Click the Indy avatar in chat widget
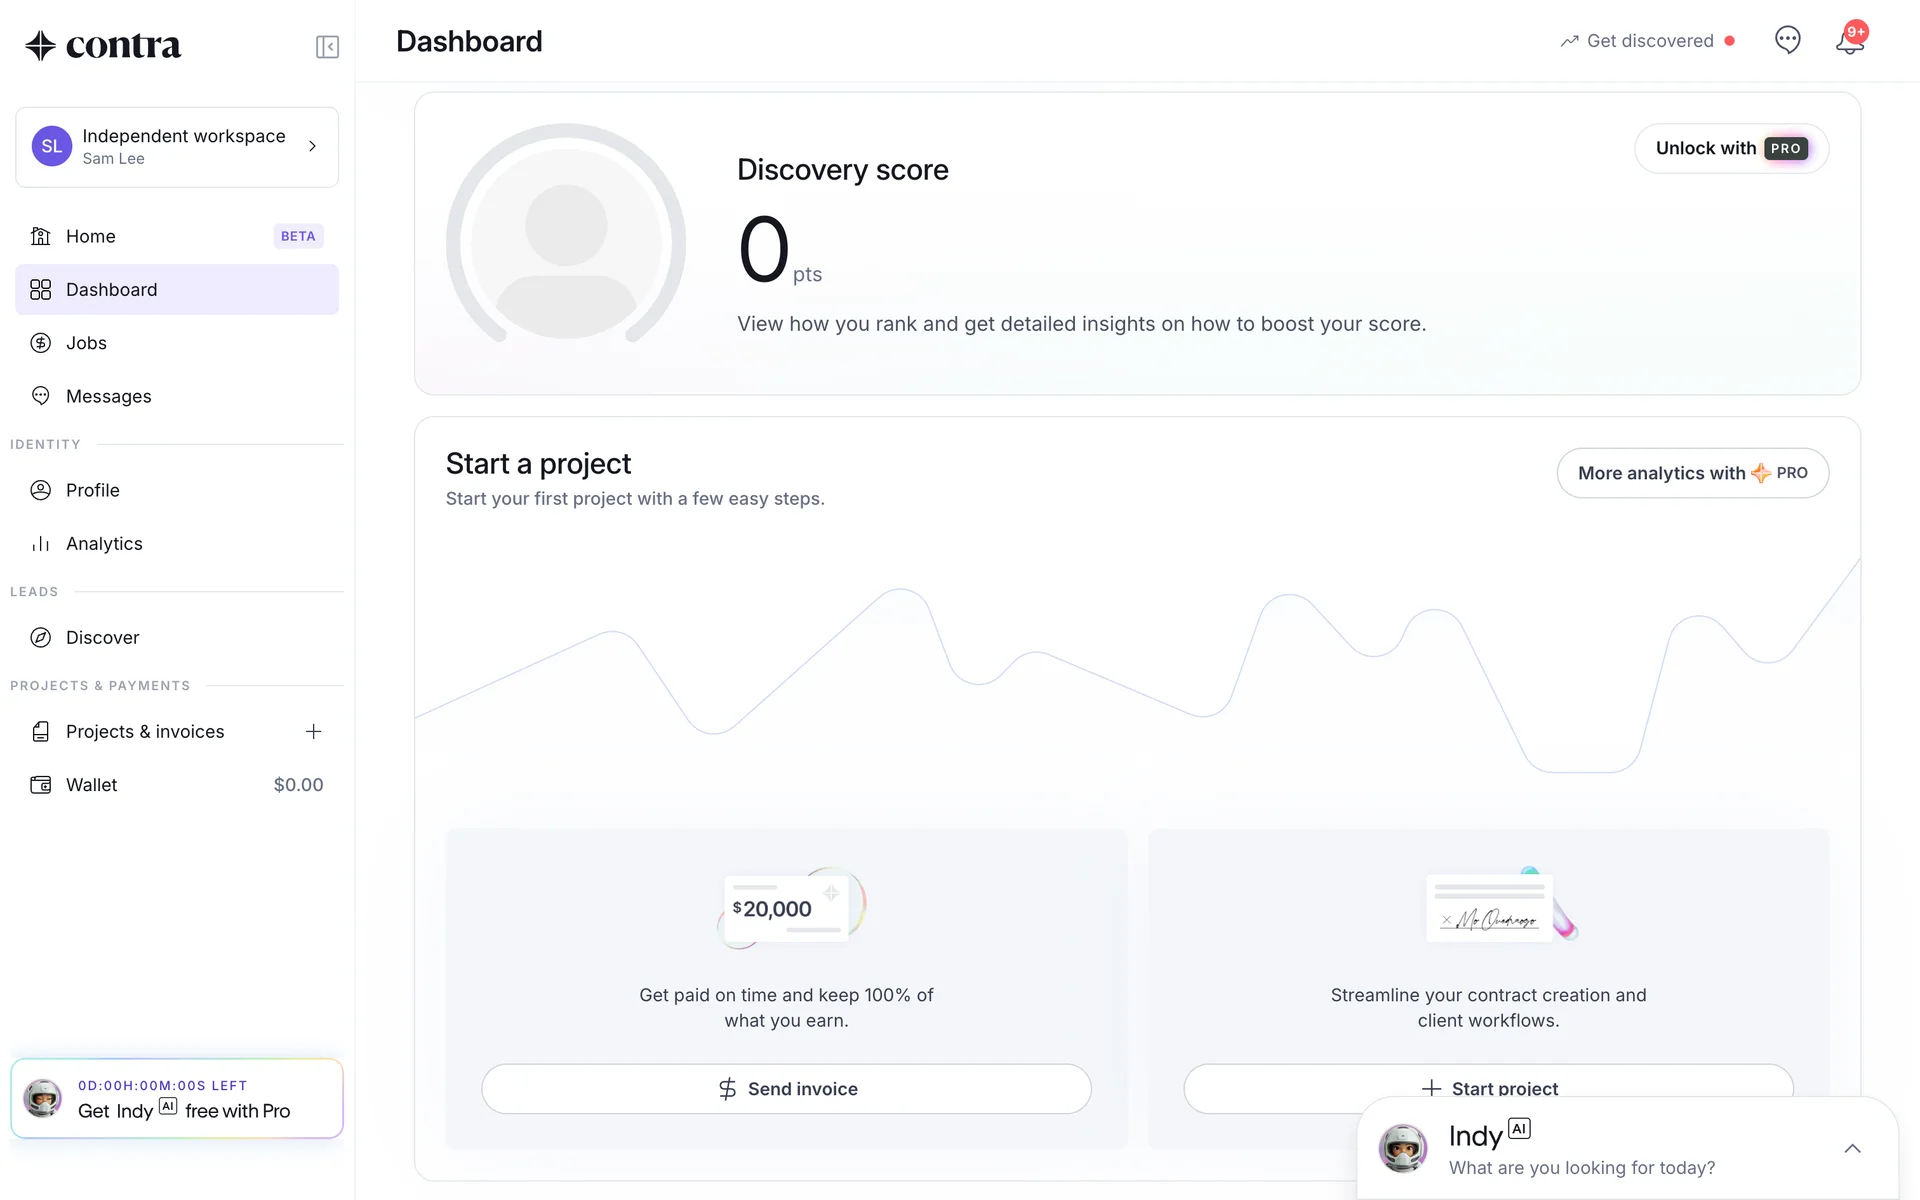Viewport: 1920px width, 1200px height. click(x=1403, y=1148)
